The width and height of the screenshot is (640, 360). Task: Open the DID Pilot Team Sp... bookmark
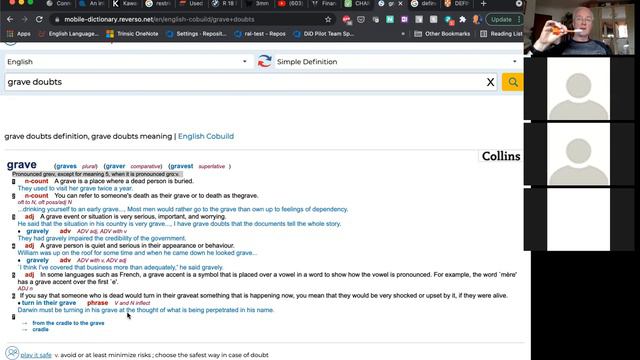tap(324, 34)
